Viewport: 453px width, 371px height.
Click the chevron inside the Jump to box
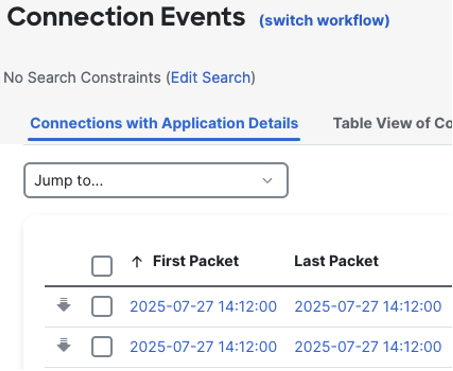pos(267,181)
